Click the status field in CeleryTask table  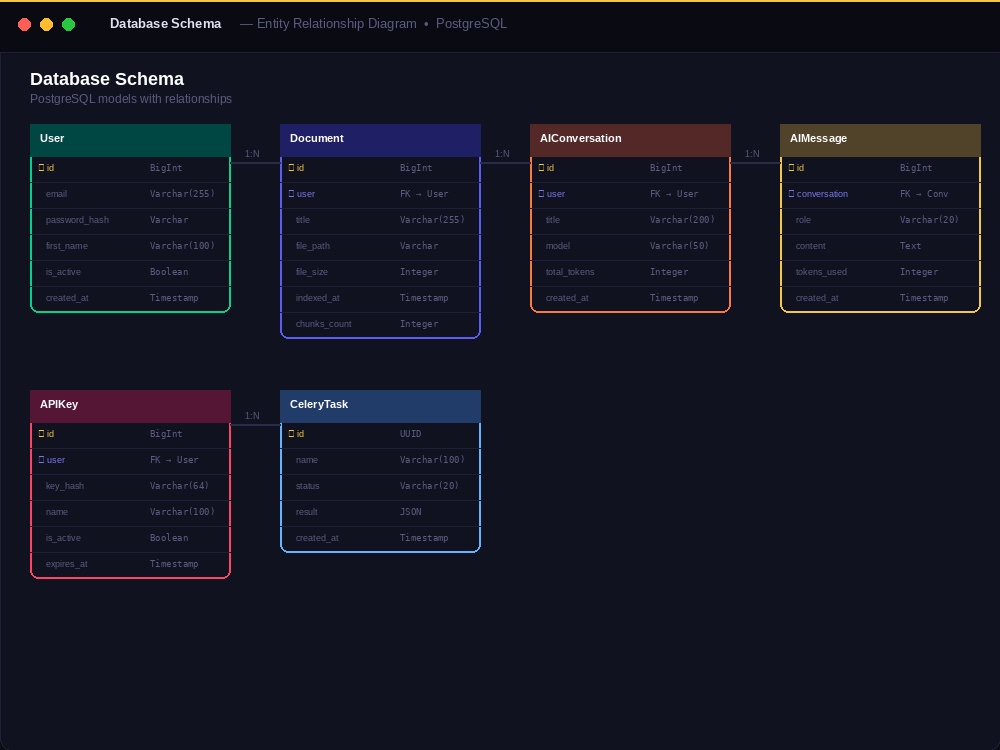(x=380, y=486)
